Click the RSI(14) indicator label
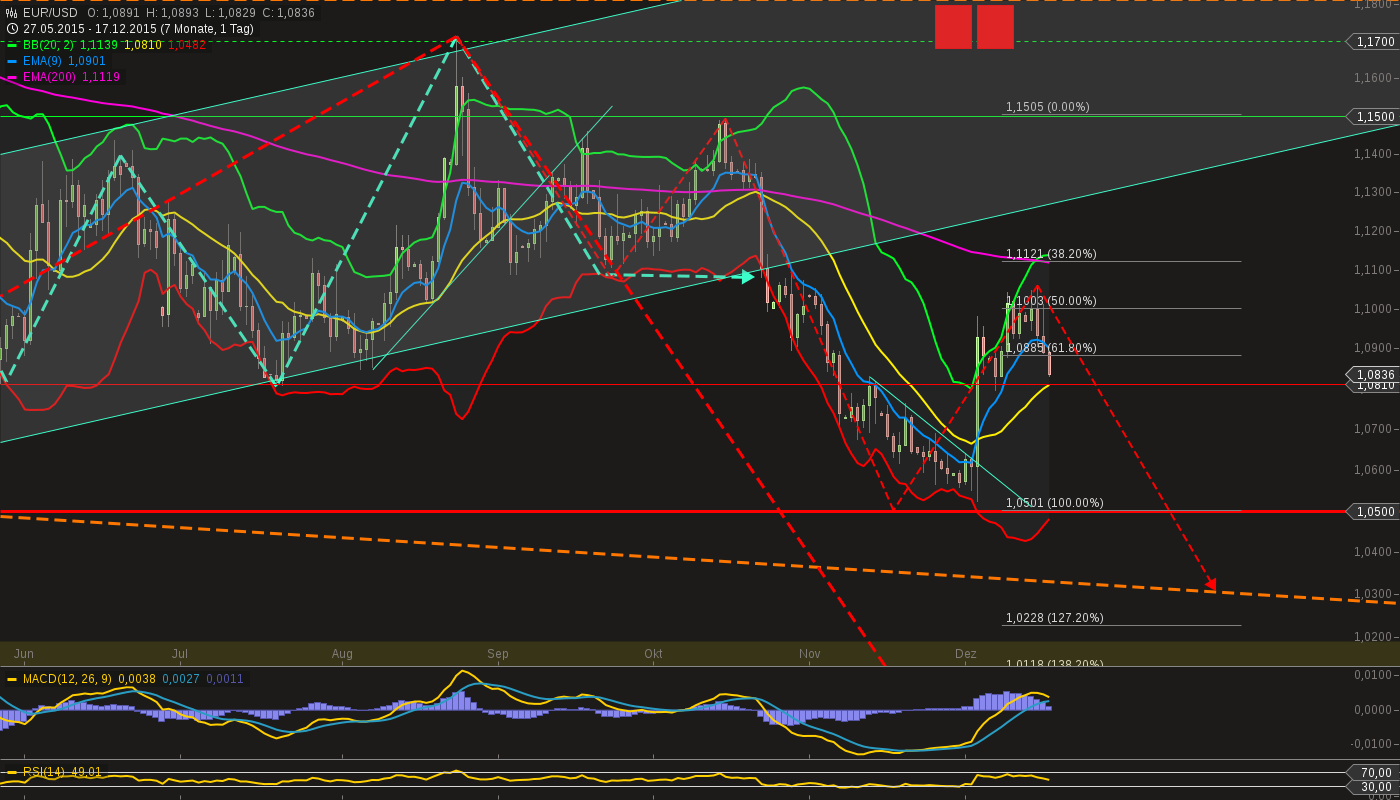Viewport: 1400px width, 800px height. 45,772
